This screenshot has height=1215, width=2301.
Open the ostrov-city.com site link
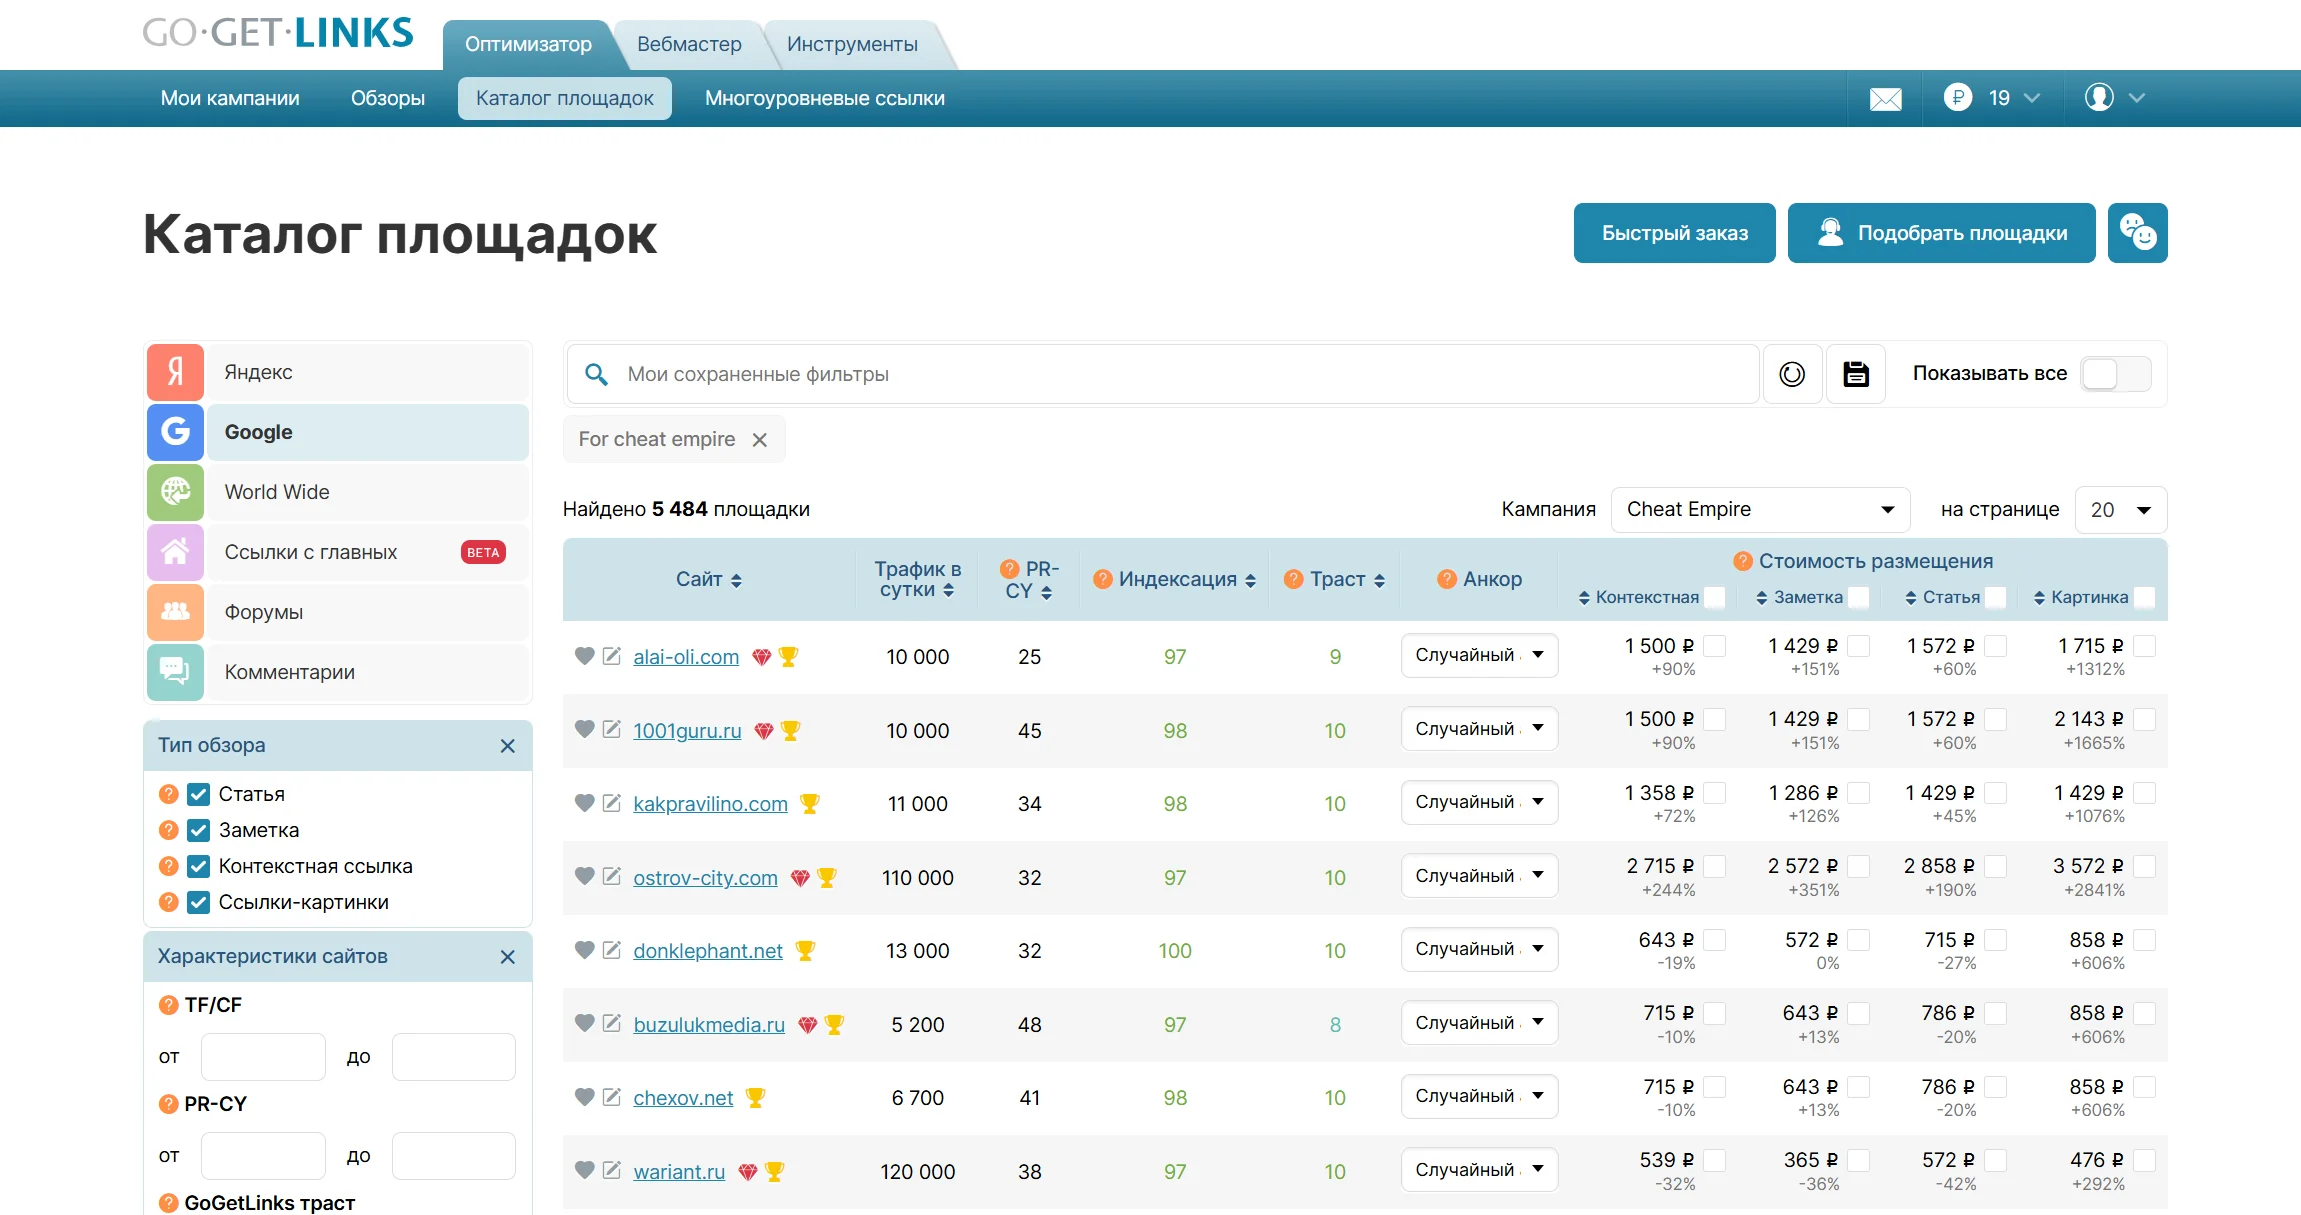(705, 878)
